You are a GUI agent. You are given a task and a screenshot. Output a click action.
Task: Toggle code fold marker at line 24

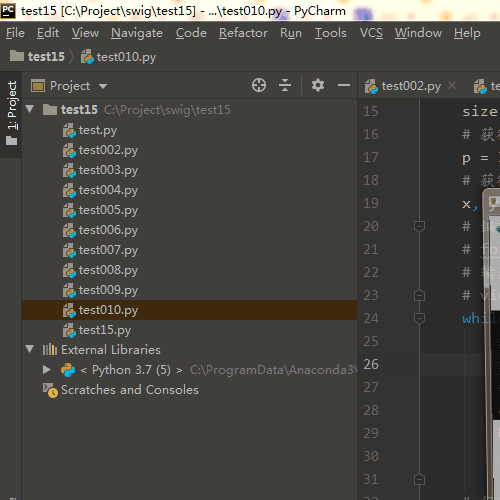pos(419,318)
